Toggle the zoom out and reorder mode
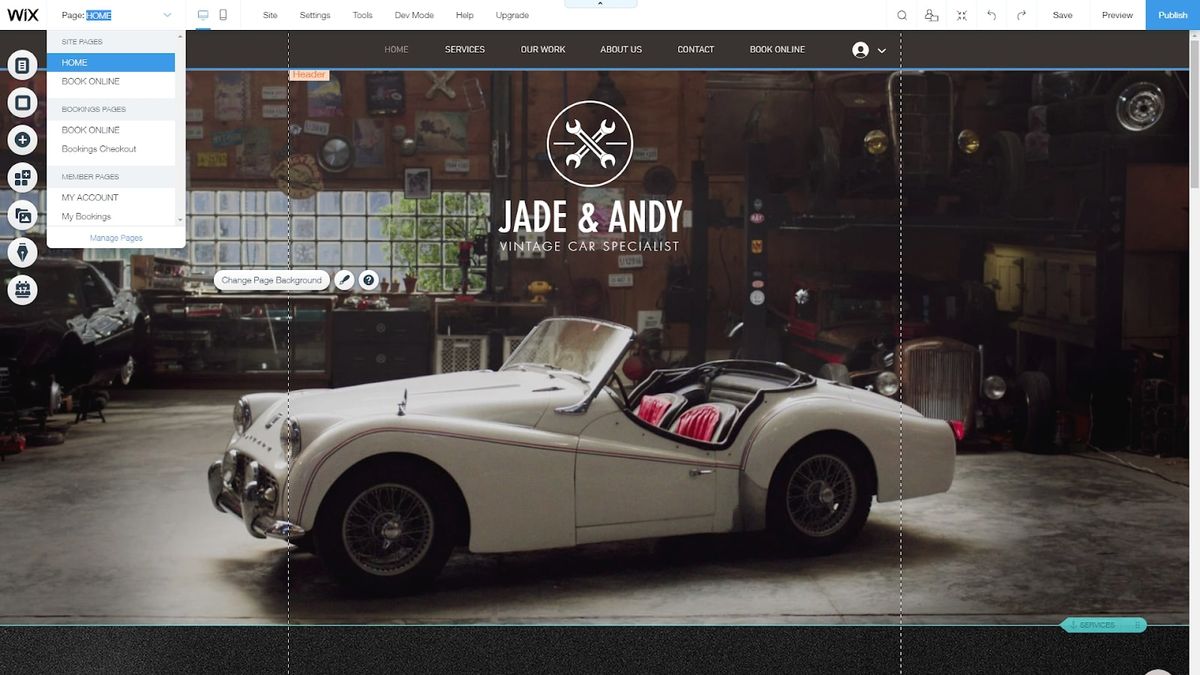The height and width of the screenshot is (675, 1200). pyautogui.click(x=961, y=14)
